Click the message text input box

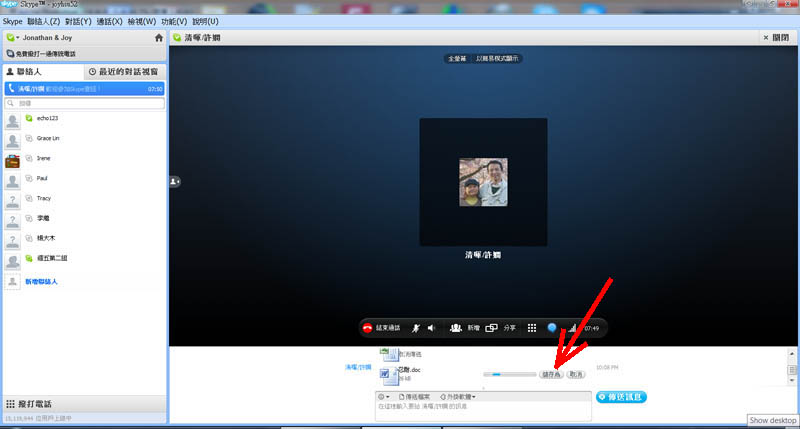(483, 411)
